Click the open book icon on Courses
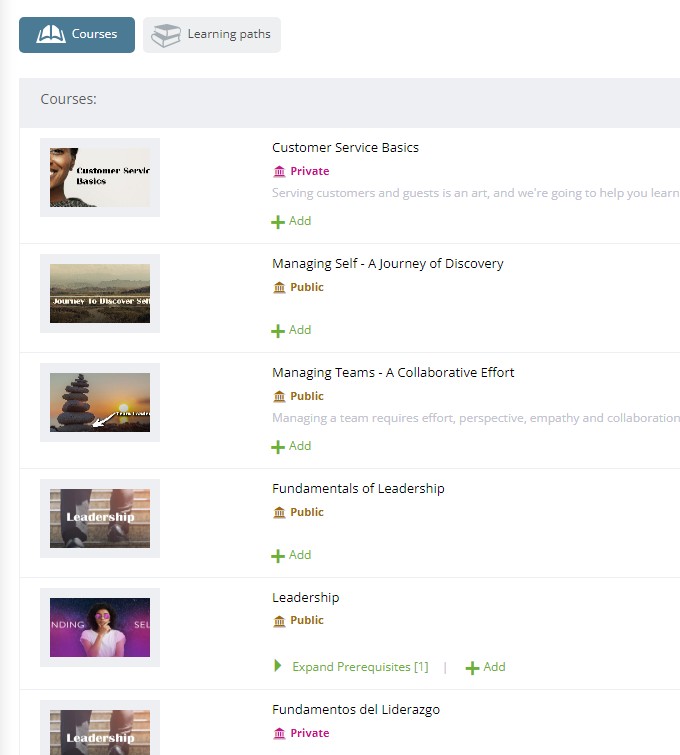 click(51, 35)
